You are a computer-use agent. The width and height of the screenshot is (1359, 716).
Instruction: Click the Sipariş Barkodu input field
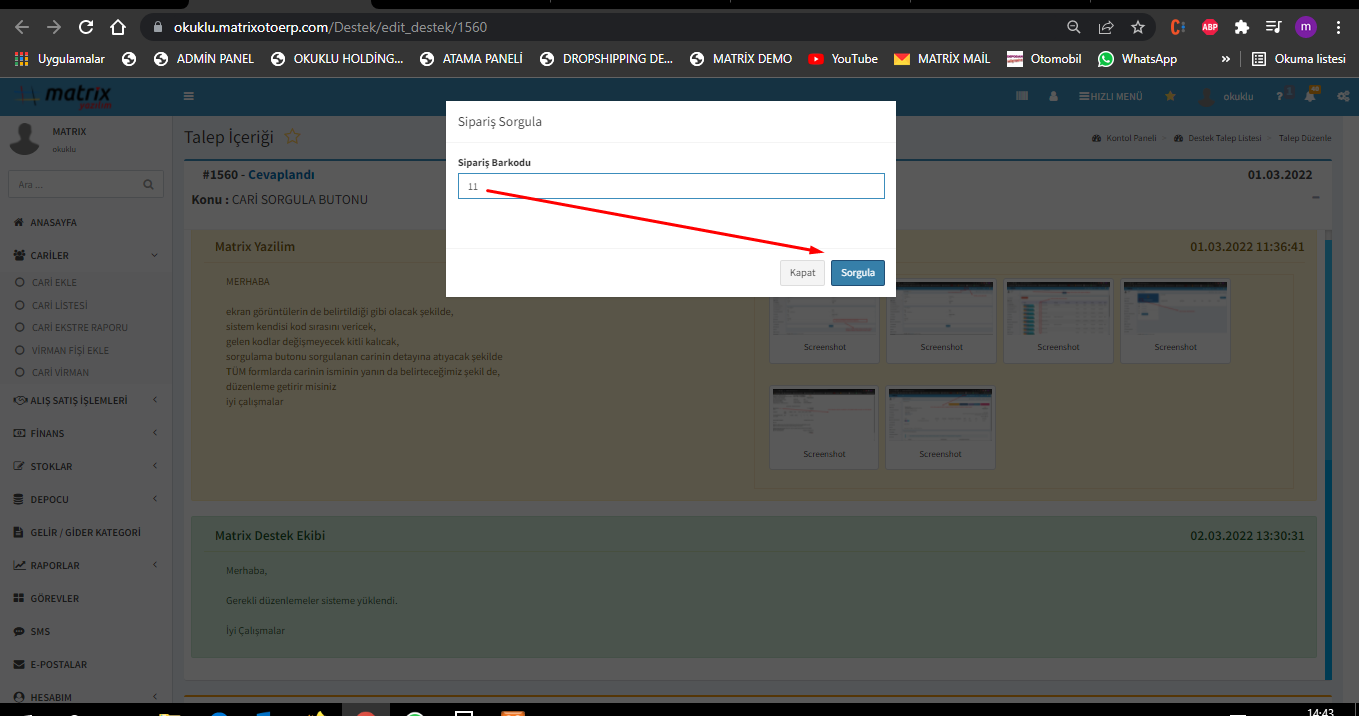[671, 186]
